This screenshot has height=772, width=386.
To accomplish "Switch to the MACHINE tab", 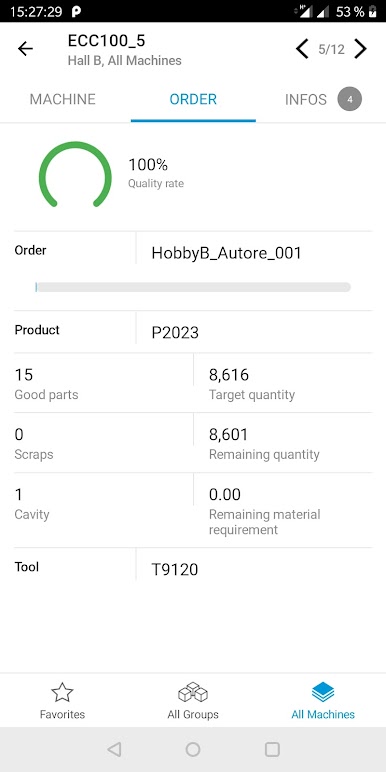I will (x=63, y=99).
